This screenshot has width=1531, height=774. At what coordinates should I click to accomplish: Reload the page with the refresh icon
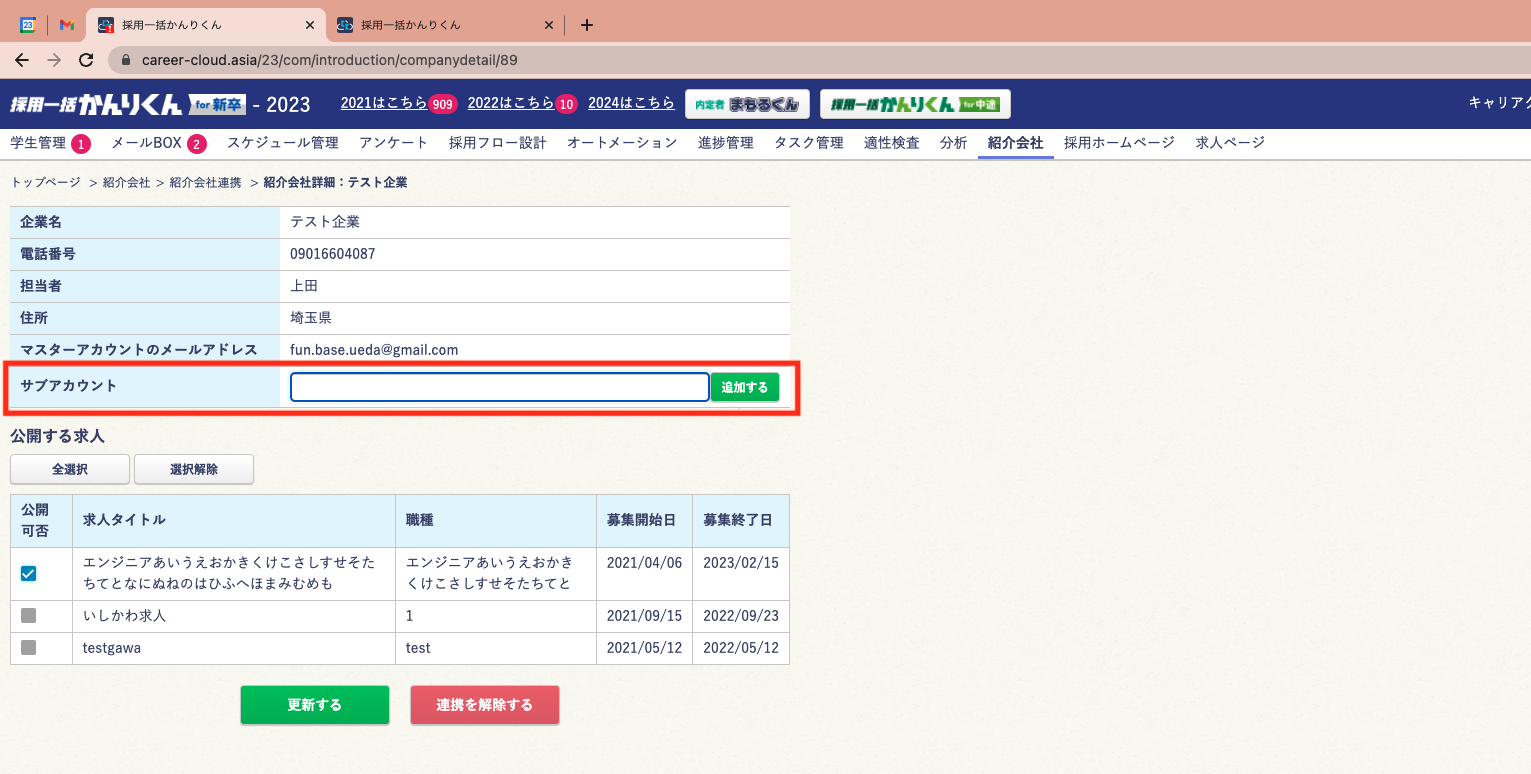[86, 60]
